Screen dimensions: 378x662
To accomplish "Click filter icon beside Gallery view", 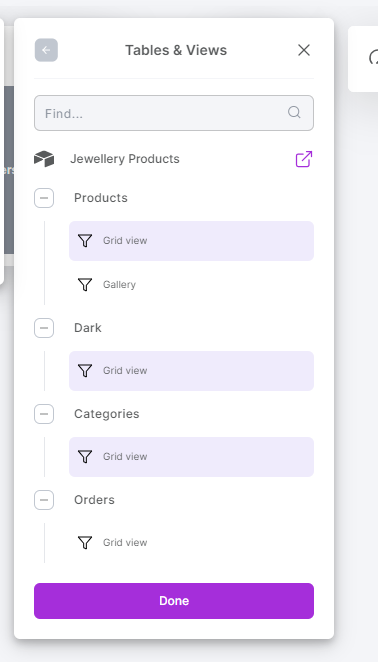I will coord(85,285).
